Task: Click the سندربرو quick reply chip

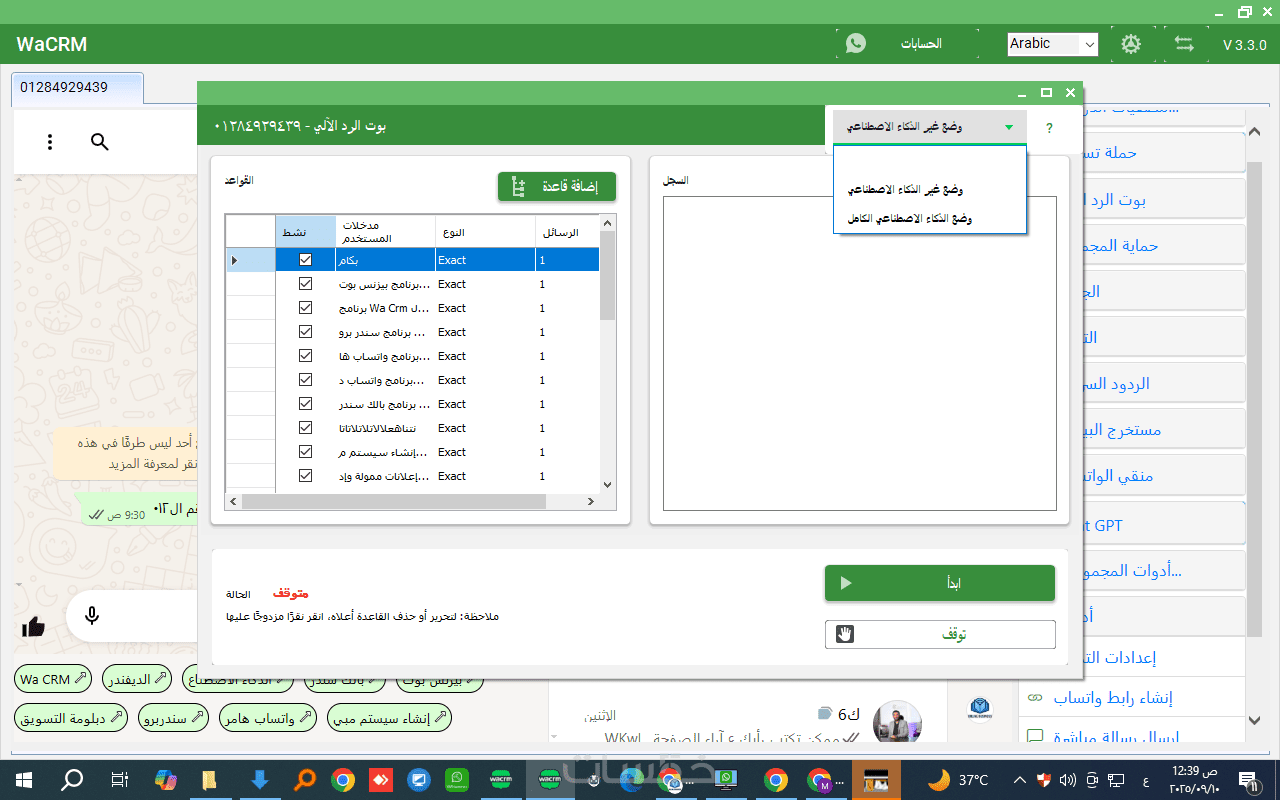Action: point(173,717)
